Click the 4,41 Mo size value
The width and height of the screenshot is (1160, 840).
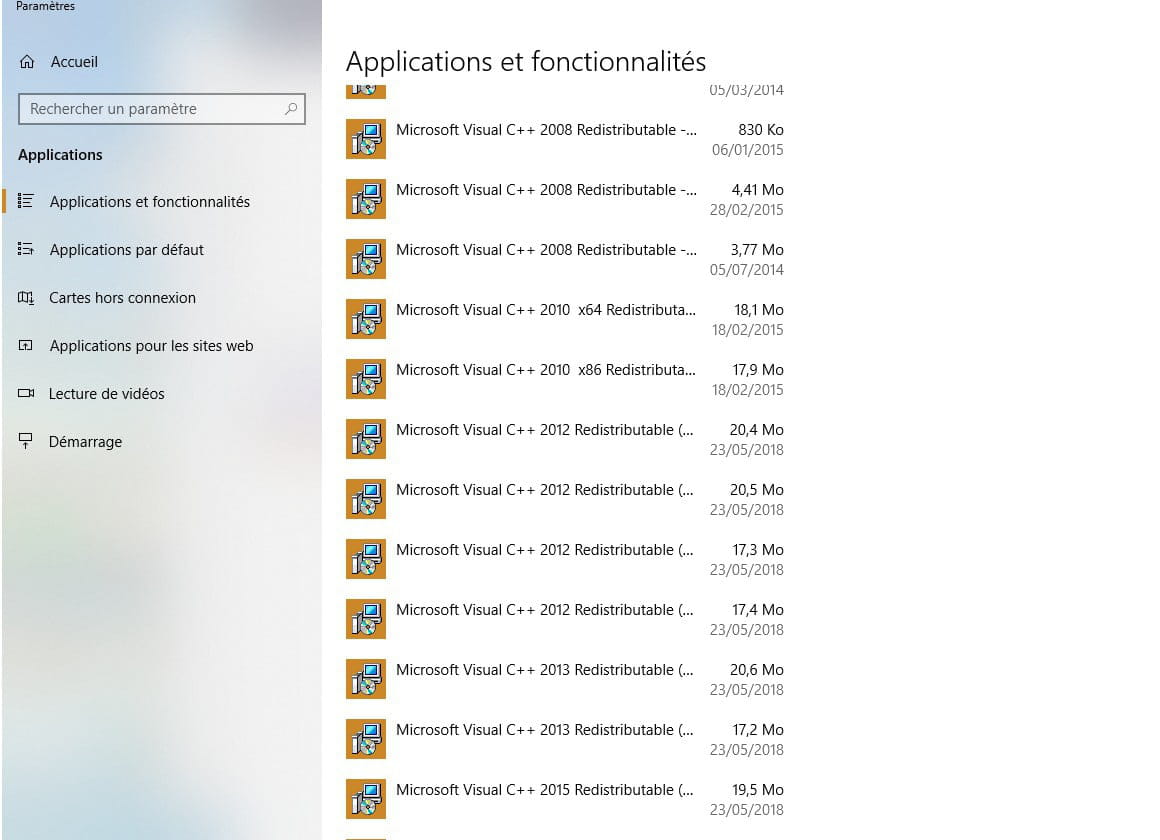(758, 189)
